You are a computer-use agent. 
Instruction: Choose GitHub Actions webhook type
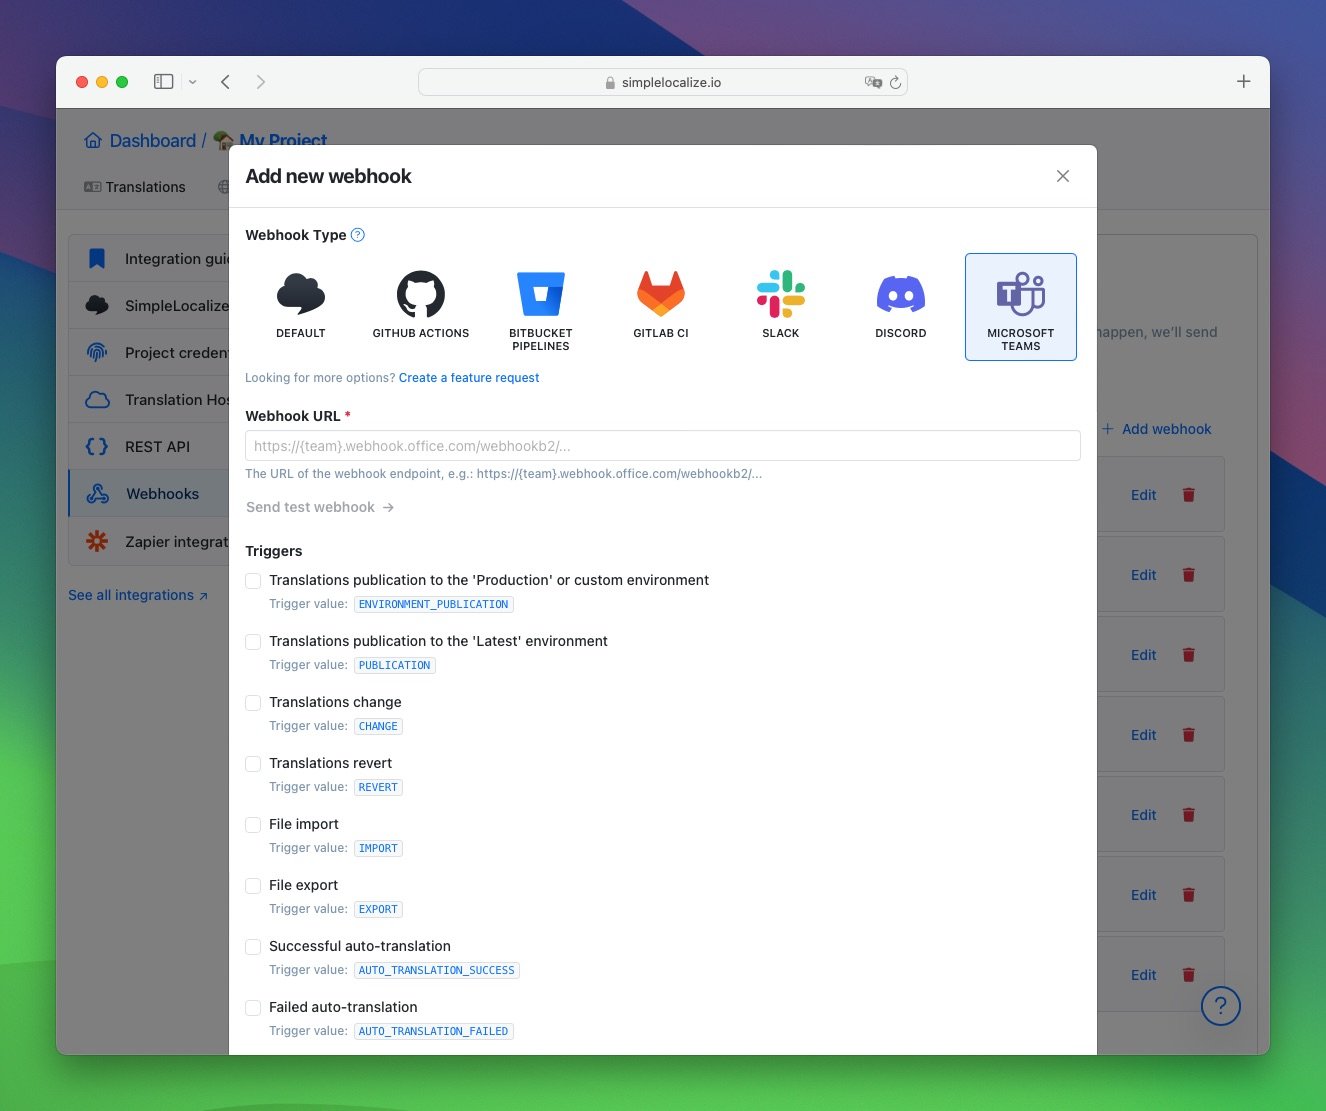click(x=421, y=306)
